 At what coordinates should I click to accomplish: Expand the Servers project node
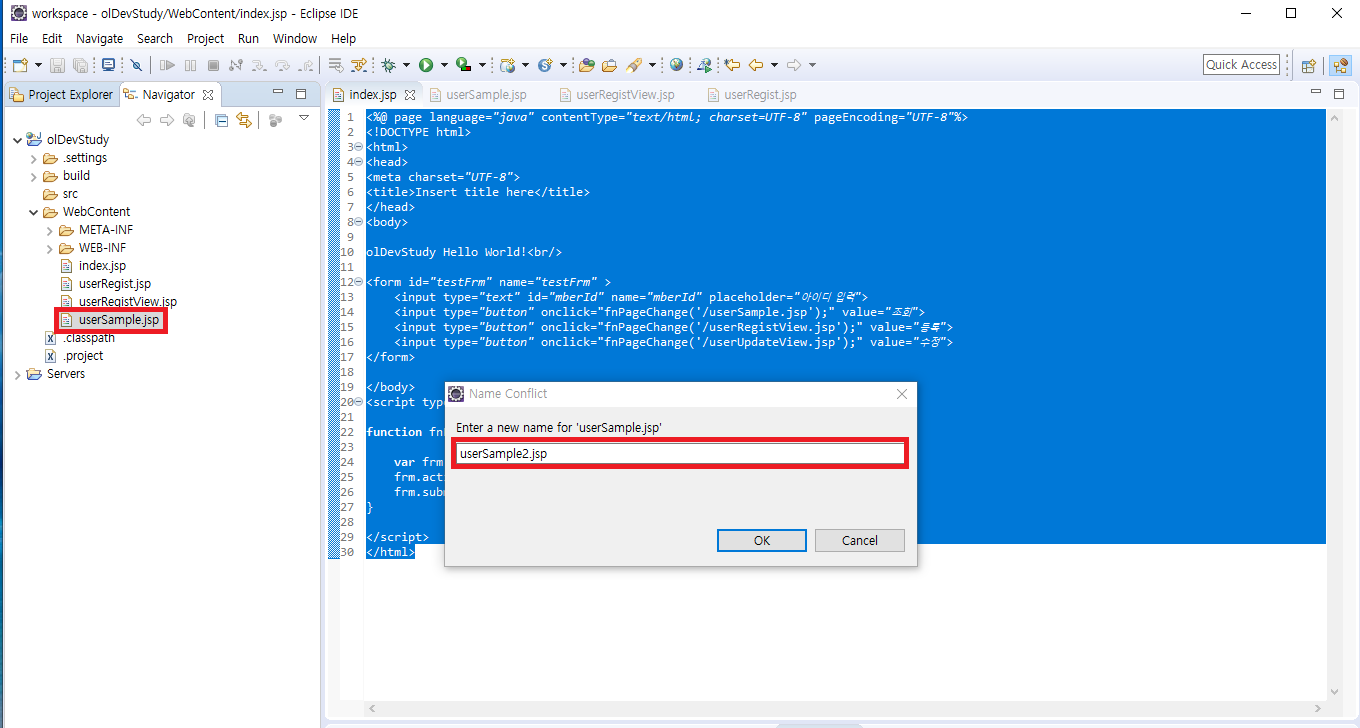click(x=17, y=374)
